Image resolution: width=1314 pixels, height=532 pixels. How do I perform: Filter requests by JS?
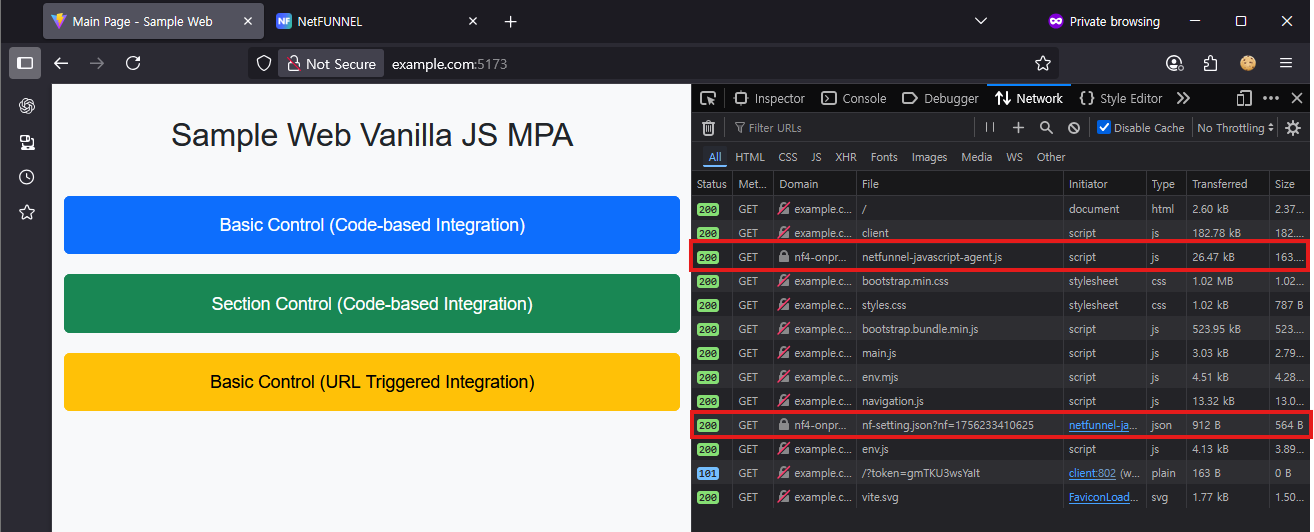[816, 157]
